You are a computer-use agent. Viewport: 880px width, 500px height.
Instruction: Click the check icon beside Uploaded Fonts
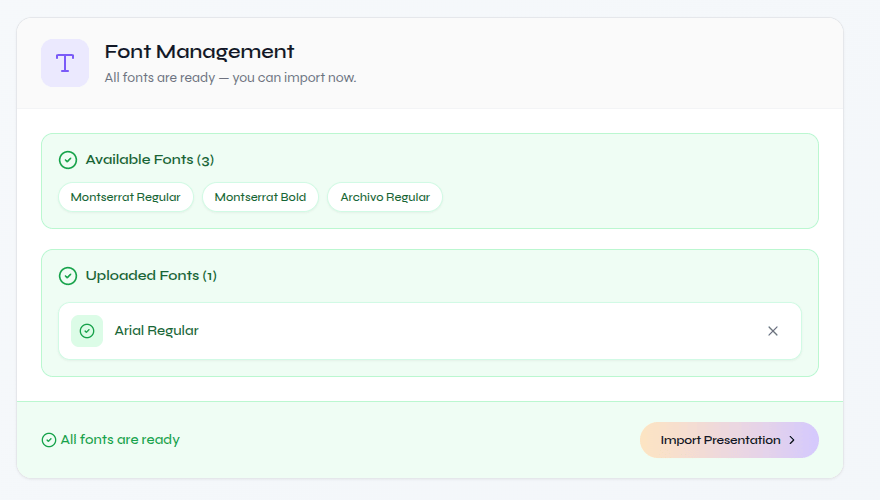pyautogui.click(x=68, y=276)
